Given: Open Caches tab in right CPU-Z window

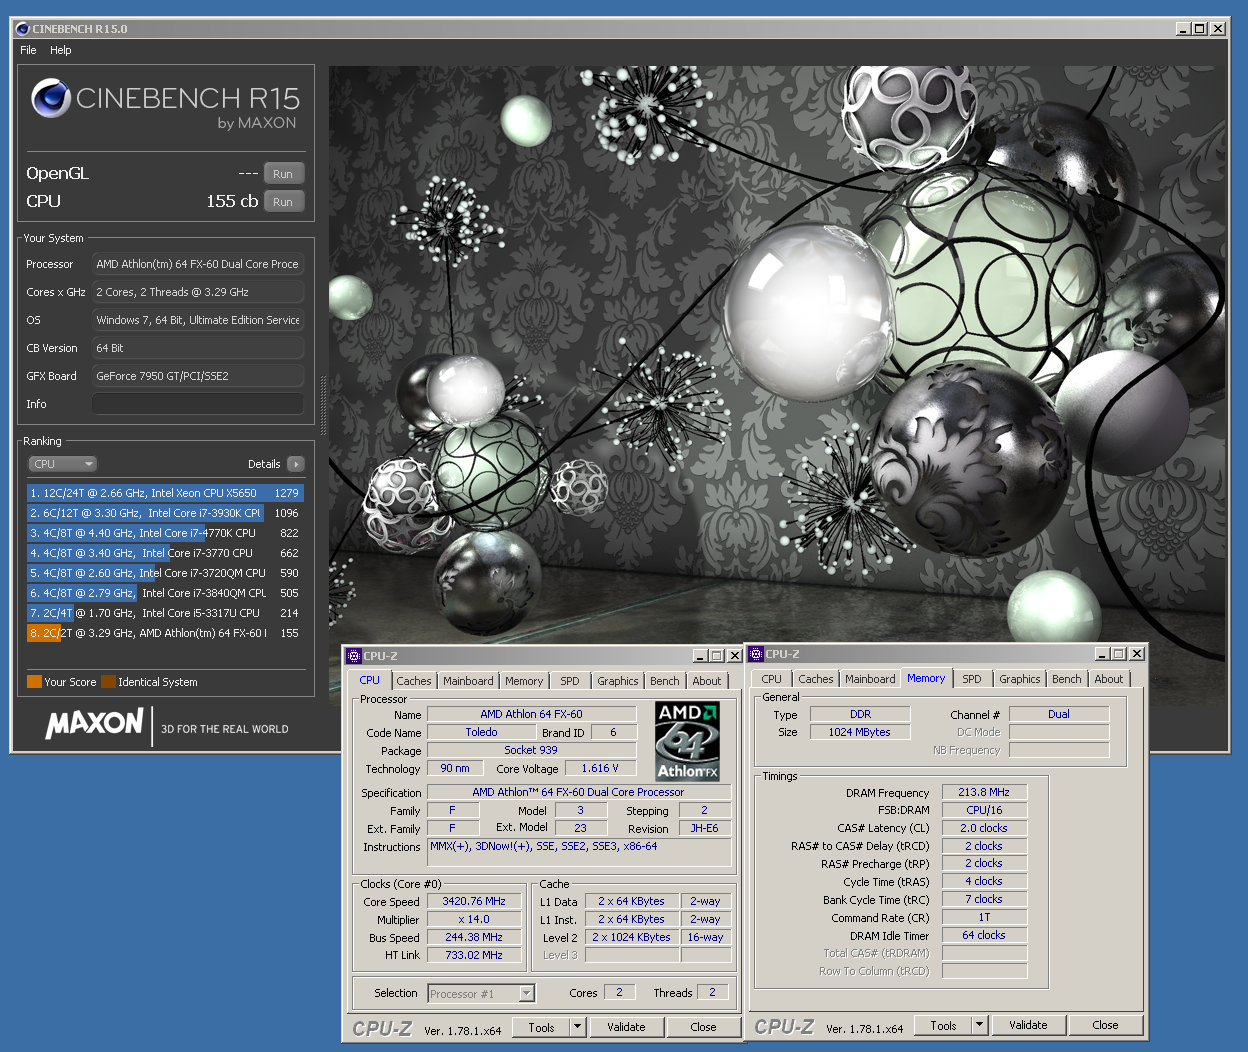Looking at the screenshot, I should pyautogui.click(x=816, y=679).
